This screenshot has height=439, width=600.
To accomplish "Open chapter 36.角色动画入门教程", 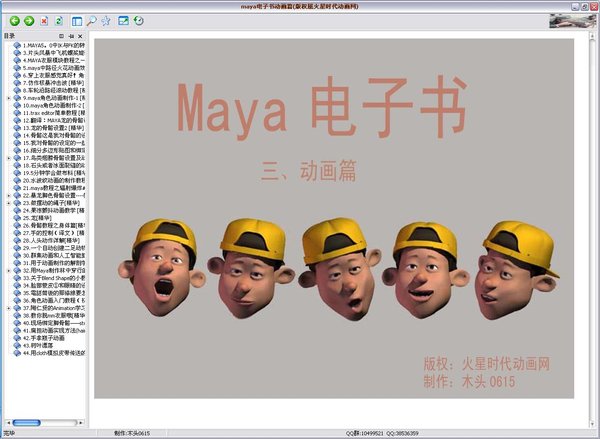I will 54,300.
